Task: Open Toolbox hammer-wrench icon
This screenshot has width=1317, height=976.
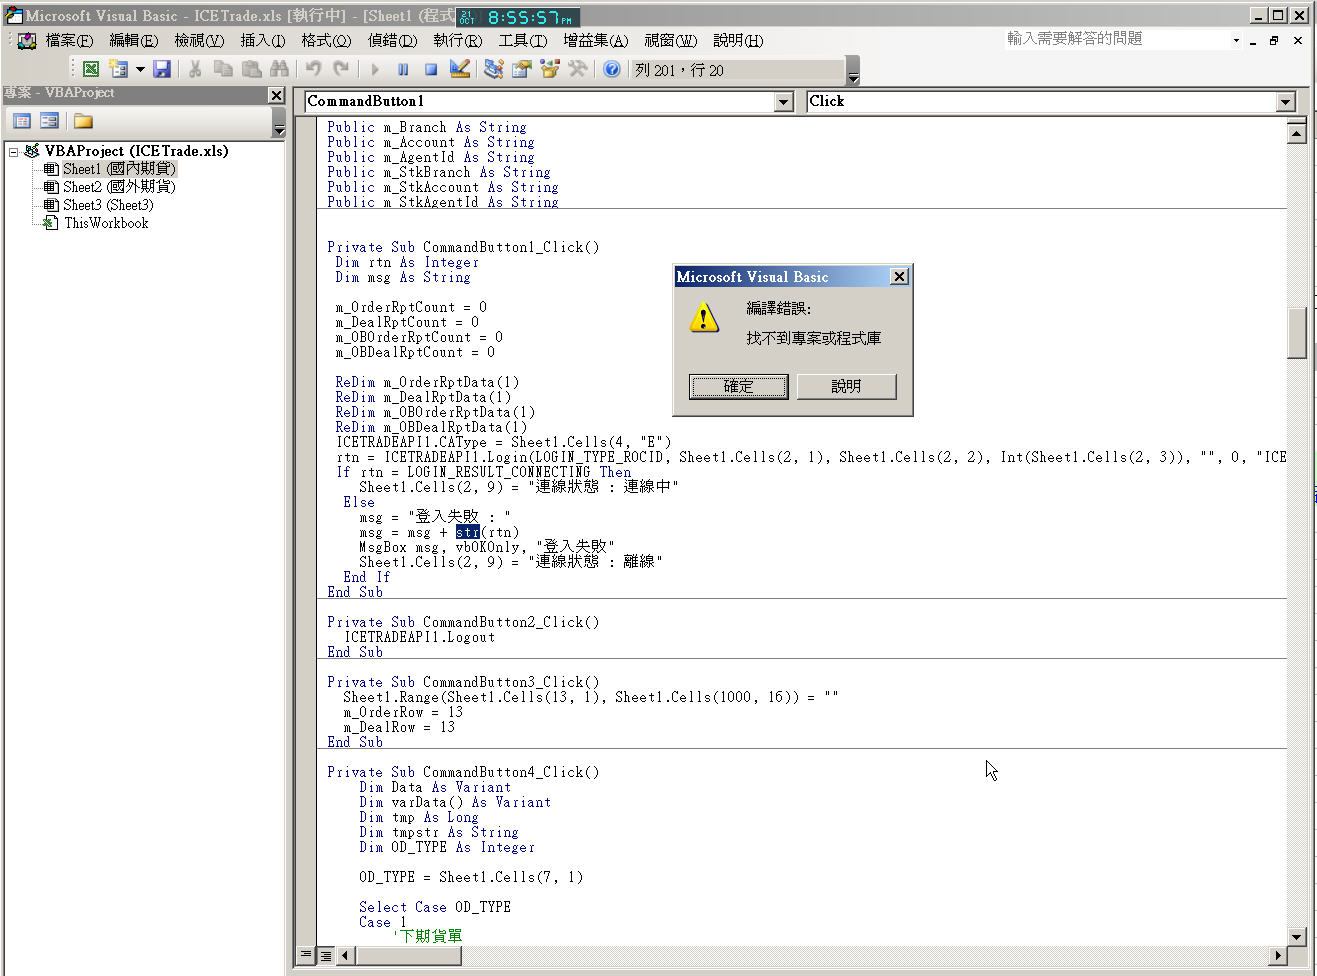Action: (x=577, y=69)
